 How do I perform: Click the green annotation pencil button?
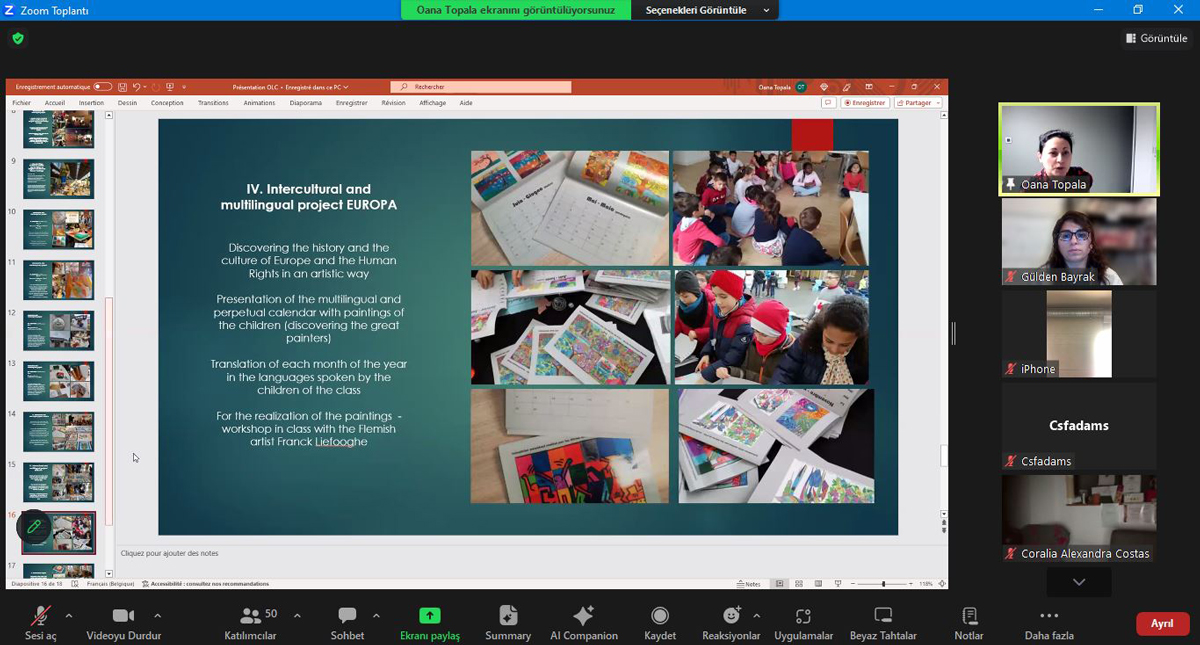[x=33, y=526]
